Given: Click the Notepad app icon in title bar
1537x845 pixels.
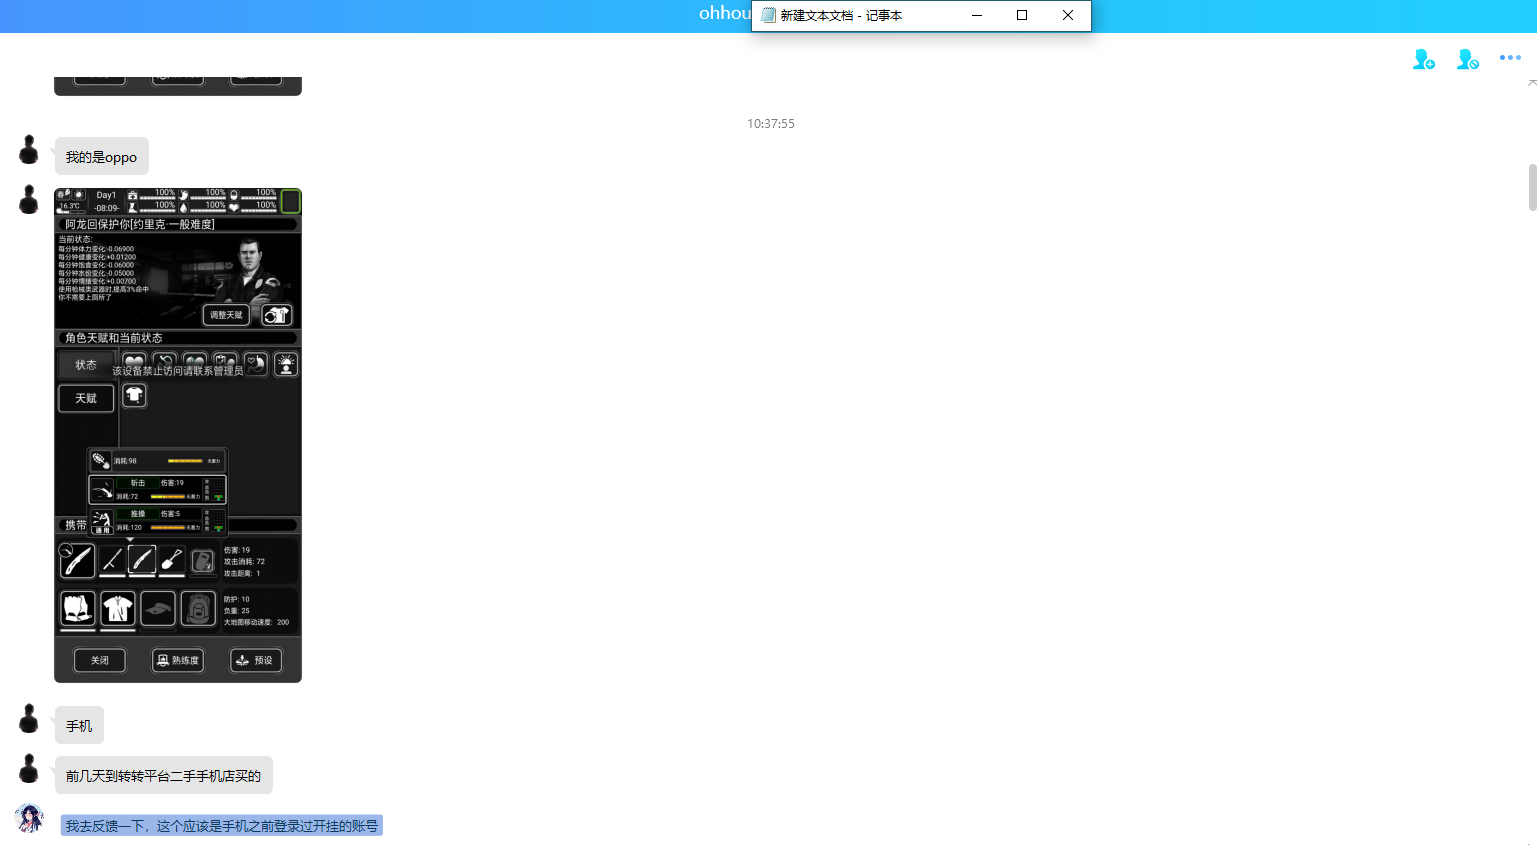Looking at the screenshot, I should click(768, 16).
